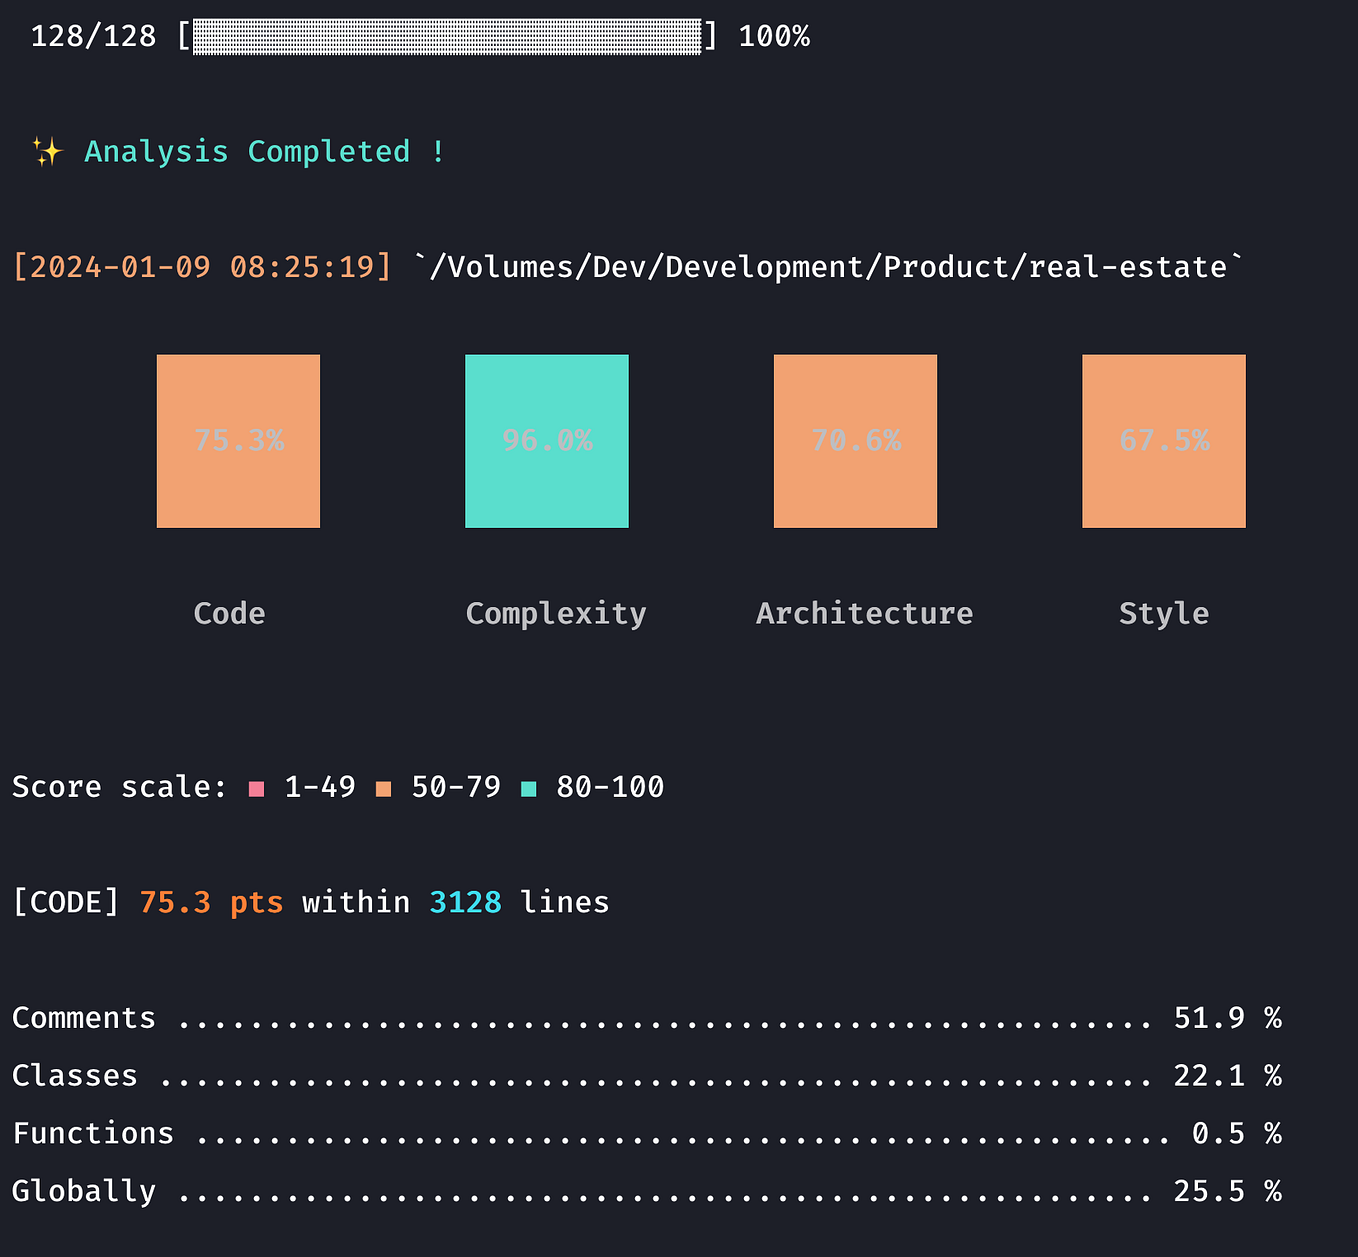Click the 3128 lines count text

pos(465,901)
